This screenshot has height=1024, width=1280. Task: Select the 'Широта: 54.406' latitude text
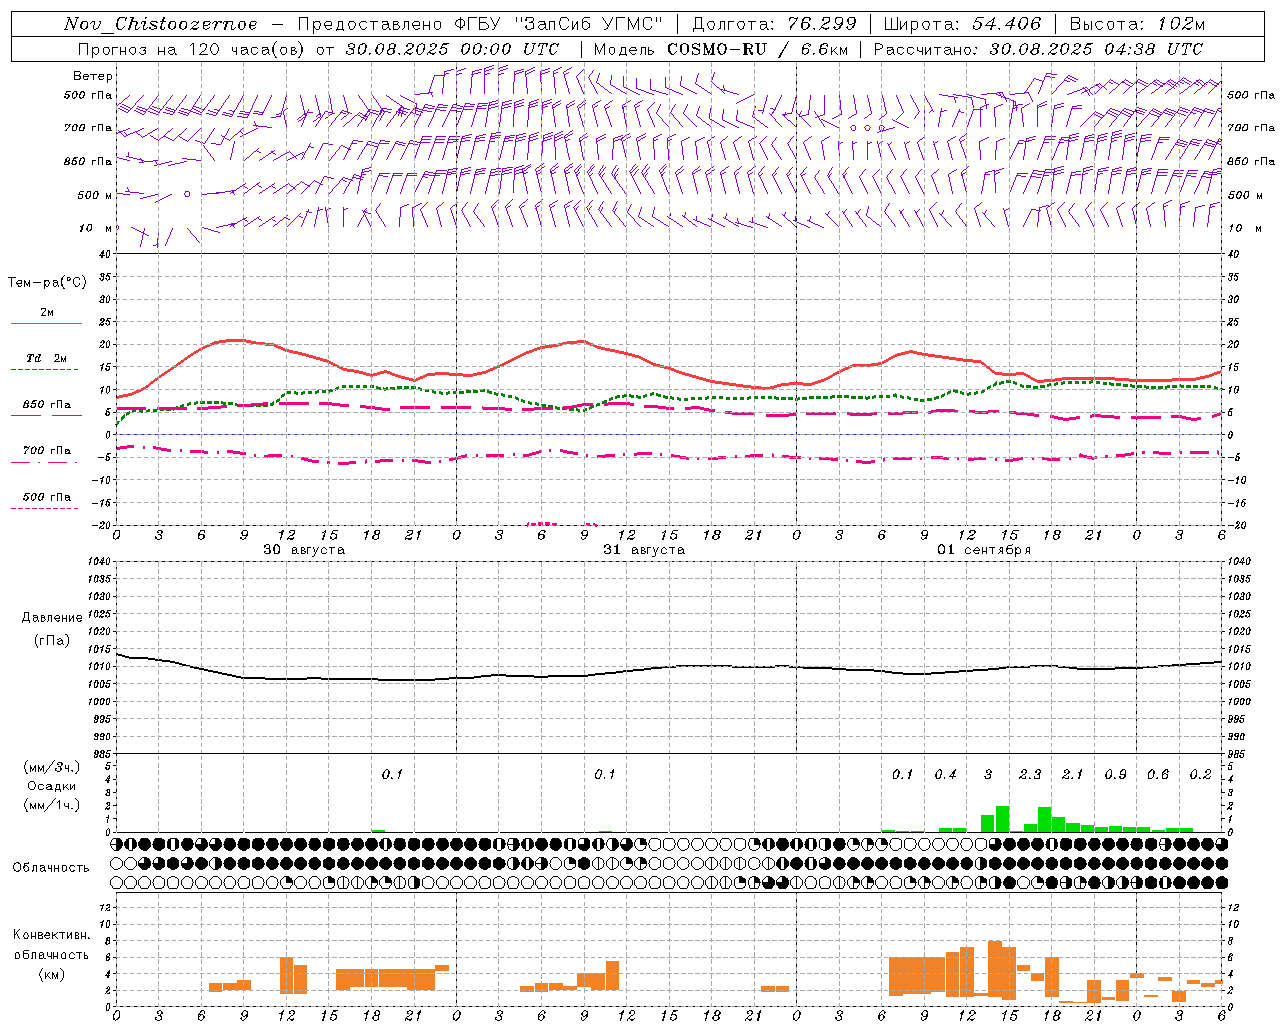962,24
